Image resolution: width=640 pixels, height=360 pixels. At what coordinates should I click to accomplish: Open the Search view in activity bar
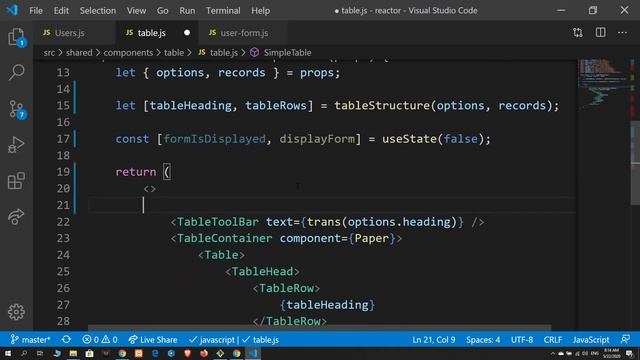coord(16,72)
